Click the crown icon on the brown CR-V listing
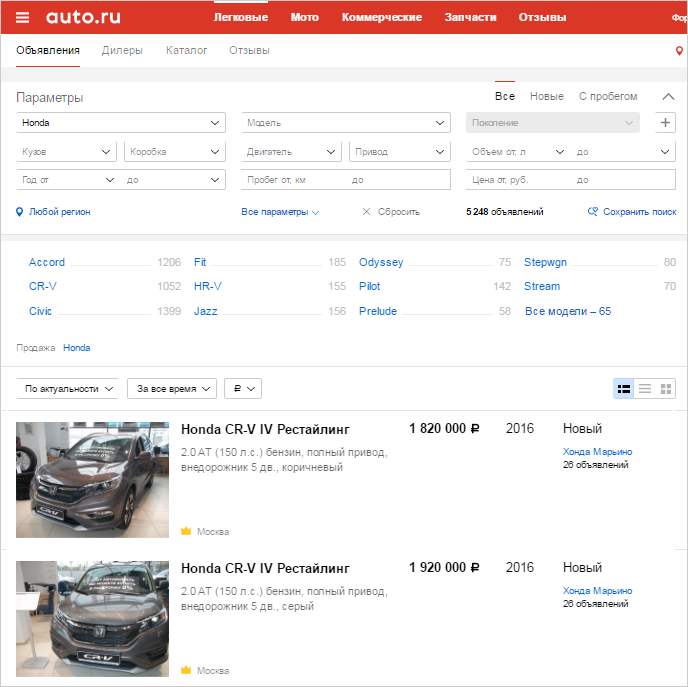Screen dimensions: 688x687 pos(186,531)
